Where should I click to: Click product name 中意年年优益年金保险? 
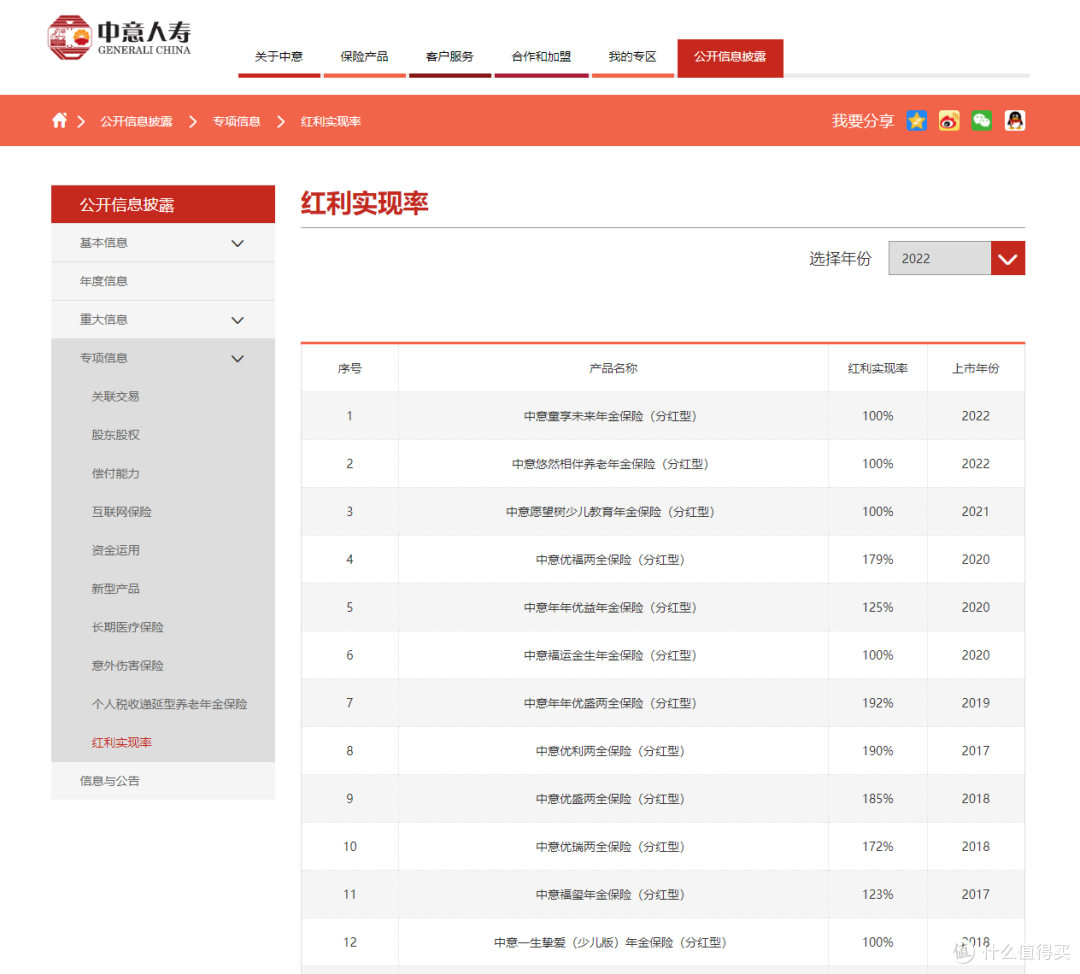tap(610, 608)
